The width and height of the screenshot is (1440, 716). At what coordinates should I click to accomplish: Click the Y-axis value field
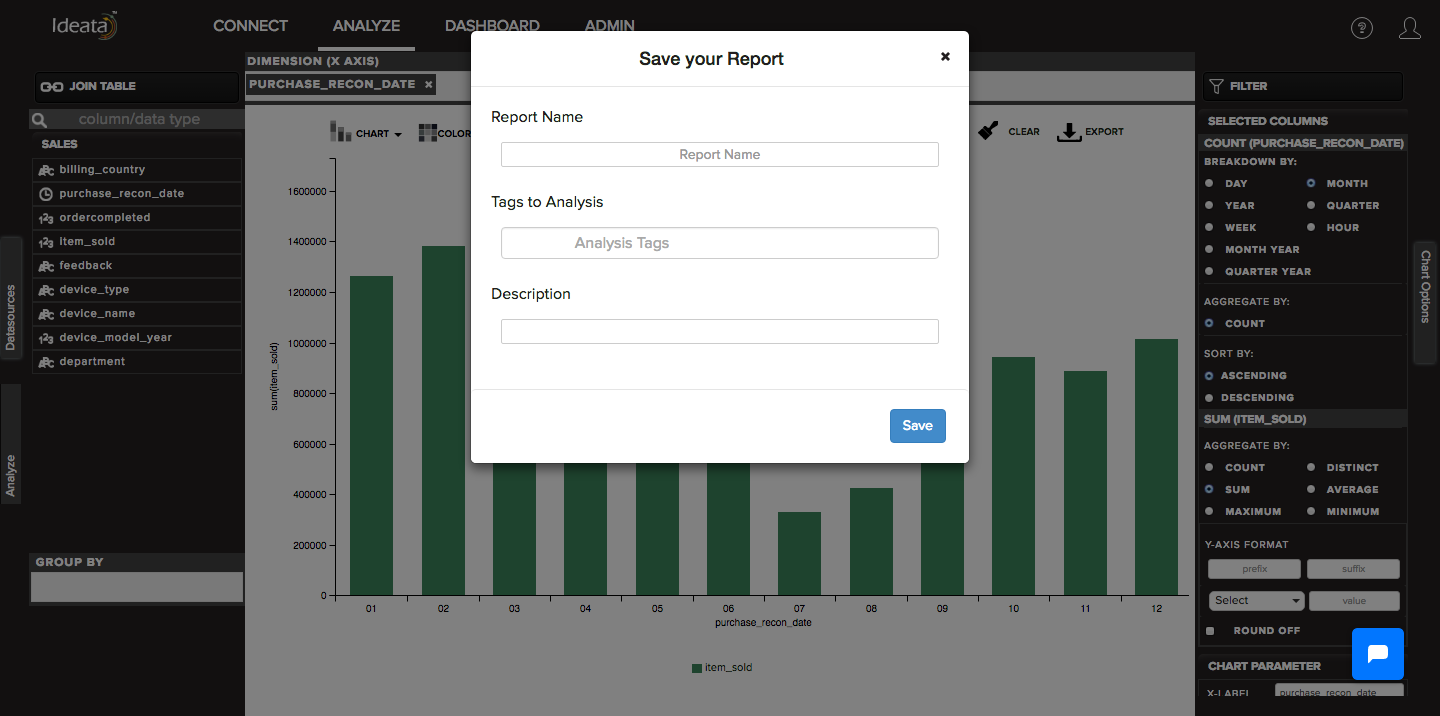point(1354,601)
